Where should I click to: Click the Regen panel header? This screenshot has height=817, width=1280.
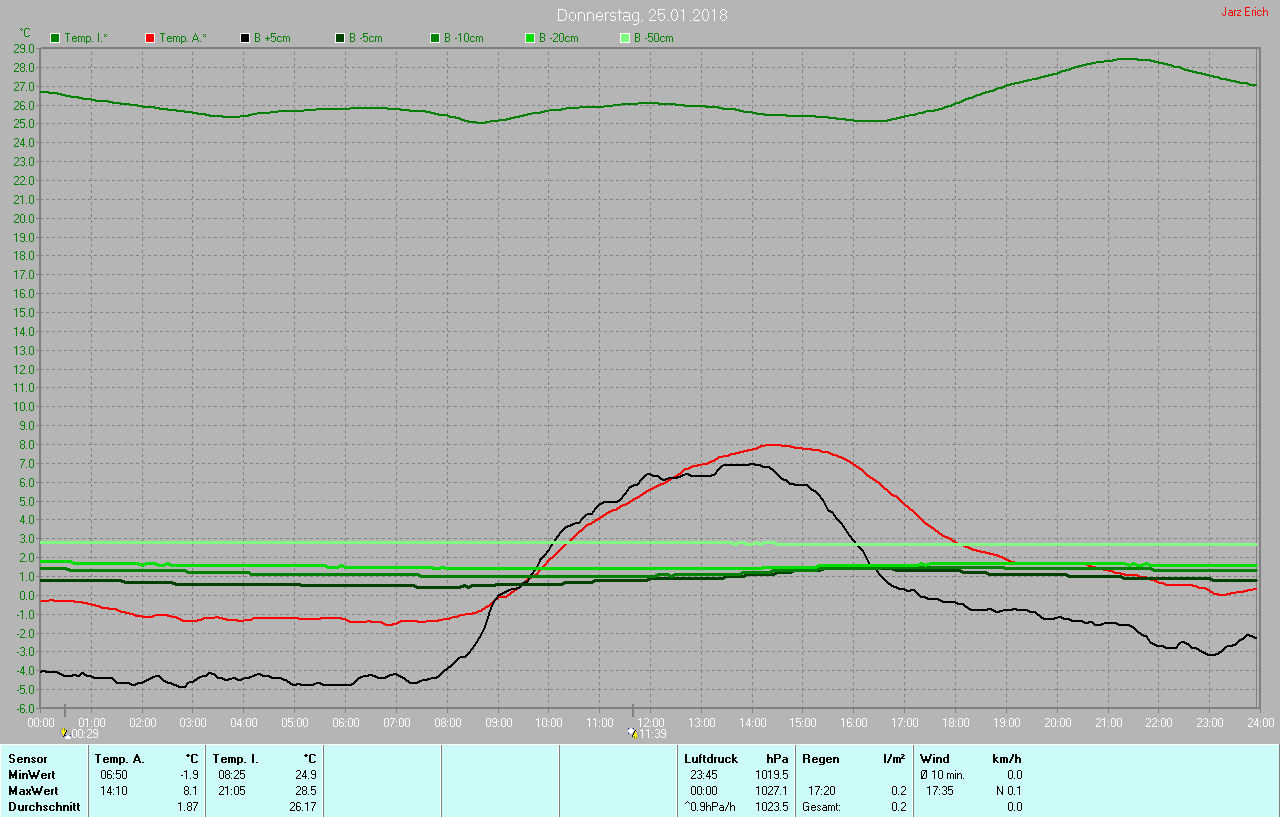click(820, 759)
